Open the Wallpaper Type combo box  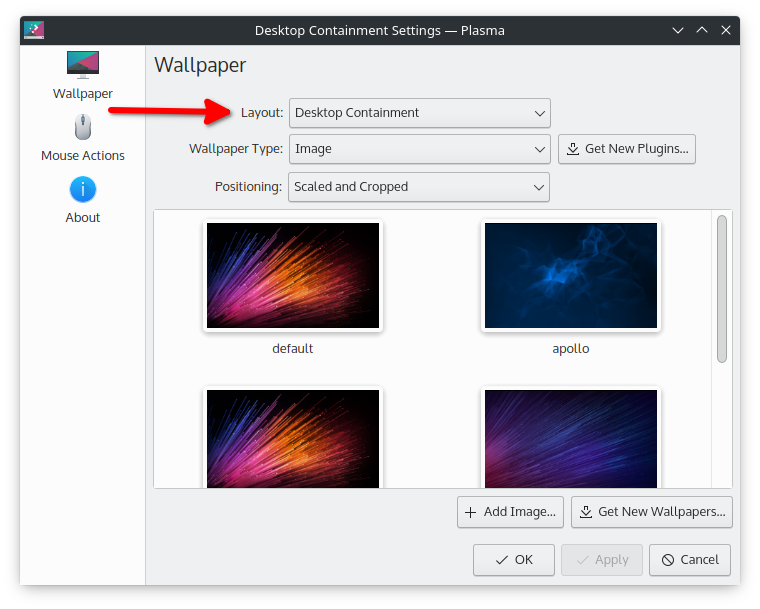[x=420, y=149]
